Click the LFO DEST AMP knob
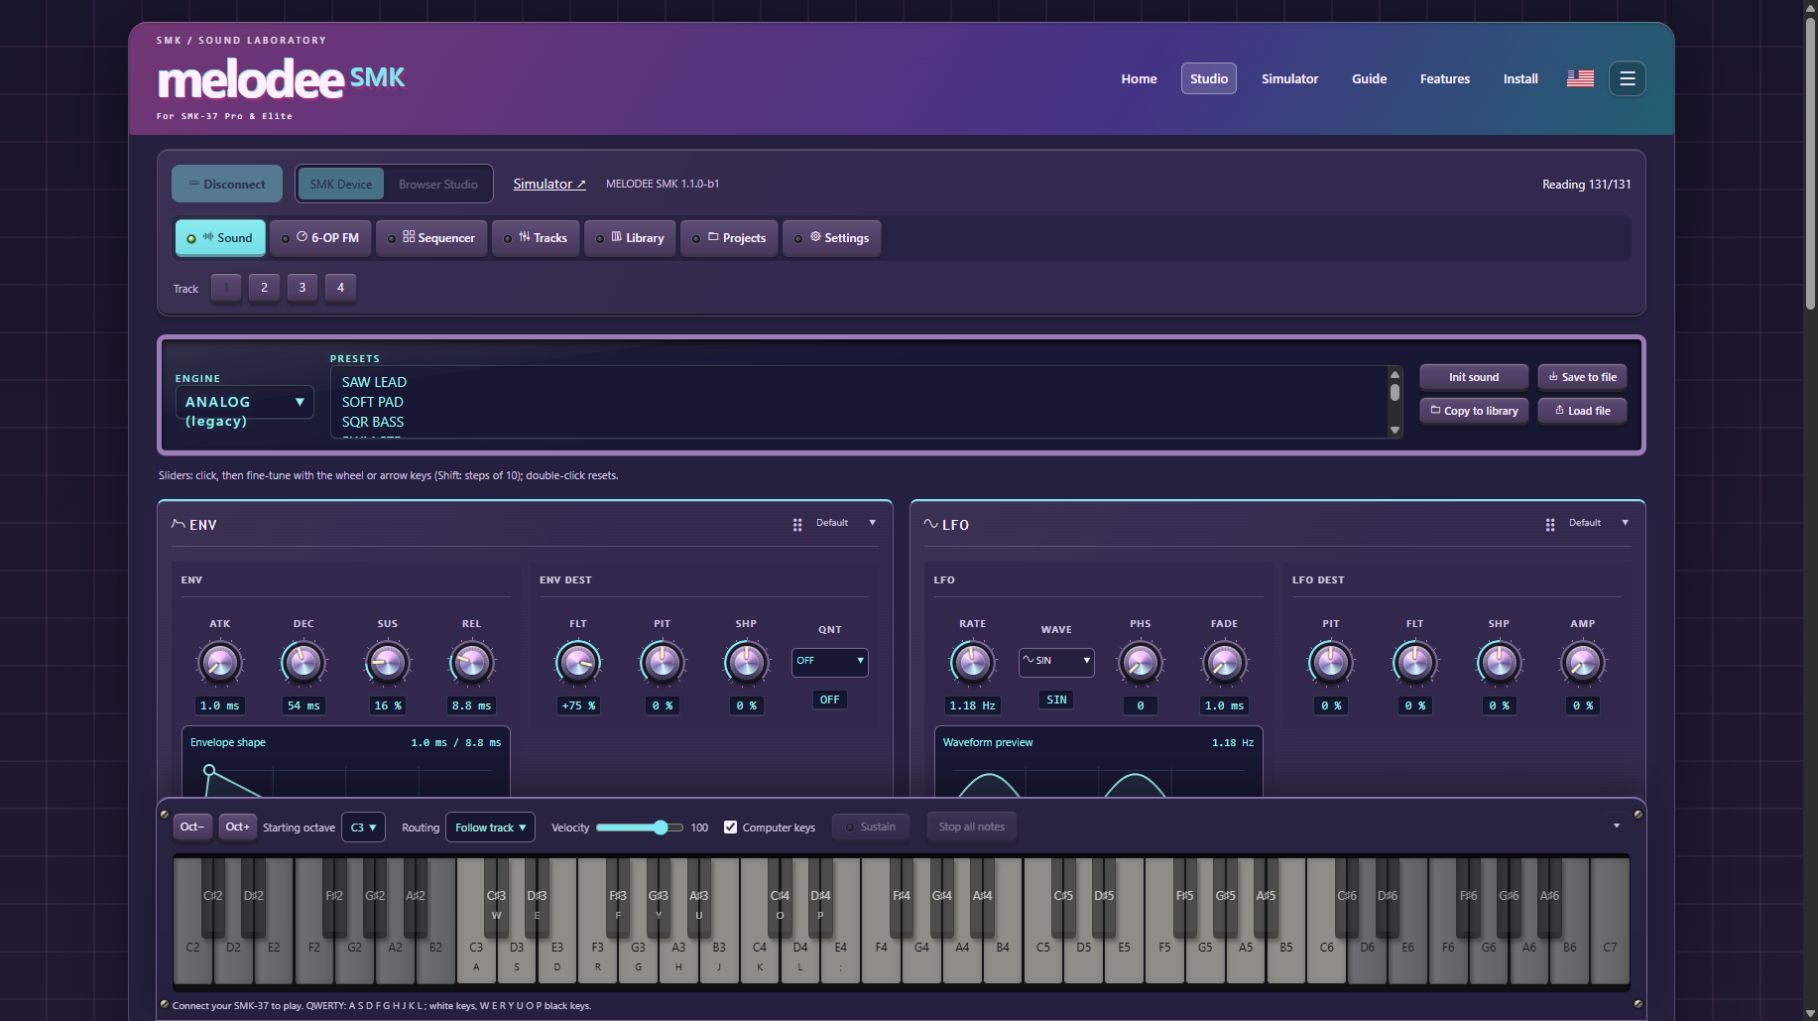Viewport: 1818px width, 1021px height. tap(1582, 662)
